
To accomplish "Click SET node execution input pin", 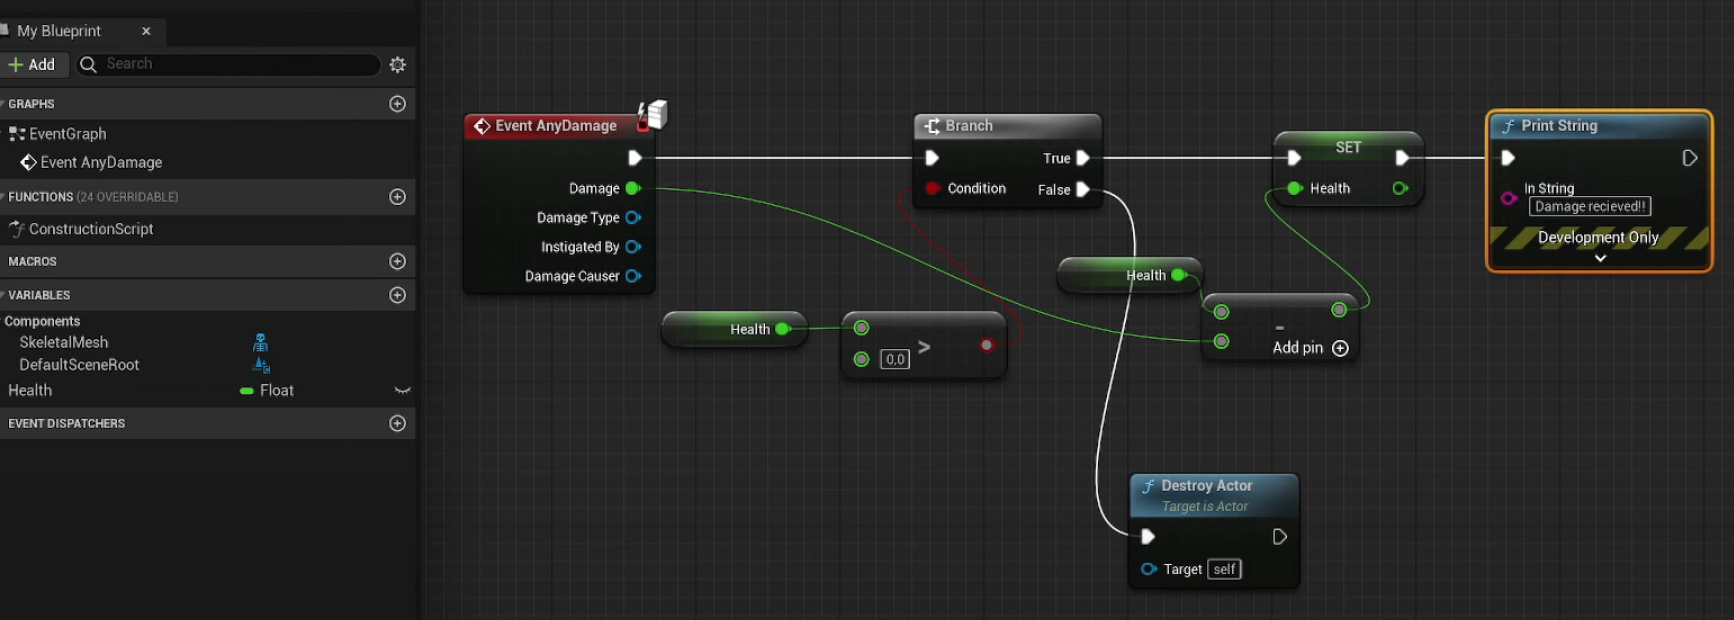I will pos(1294,158).
